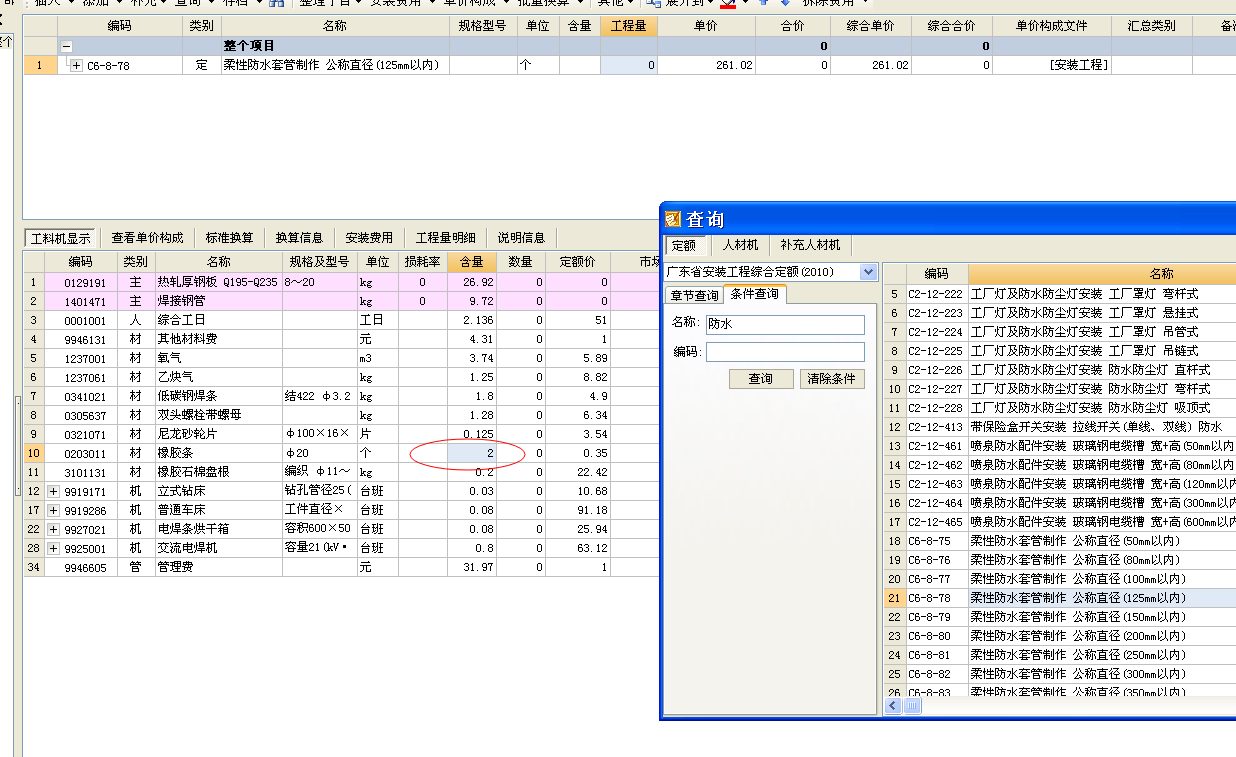Select the 人材机 tab in 查询 dialog
The image size is (1236, 757).
point(740,245)
